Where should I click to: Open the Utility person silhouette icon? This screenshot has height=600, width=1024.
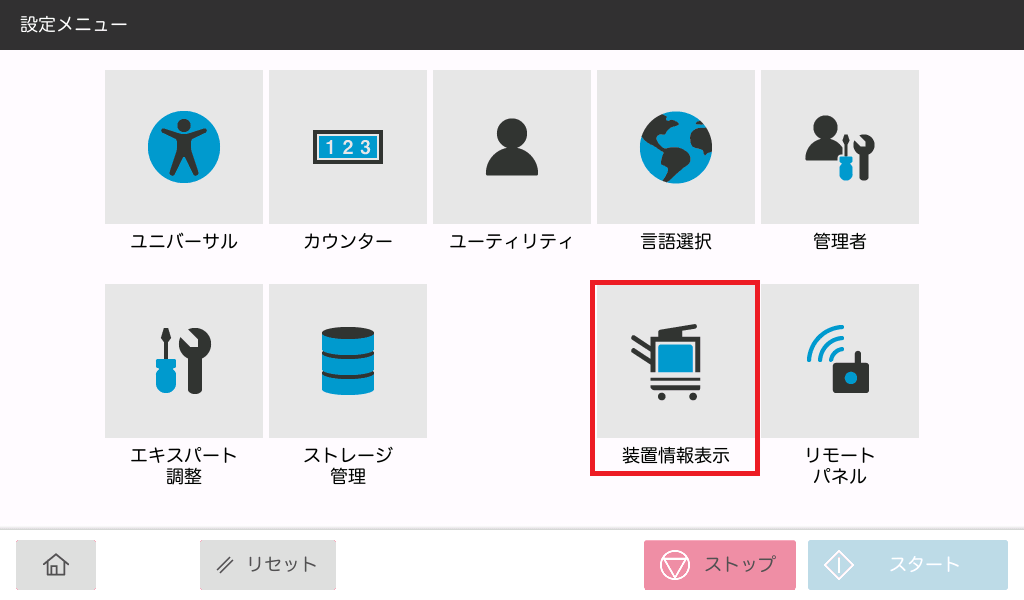pos(512,147)
